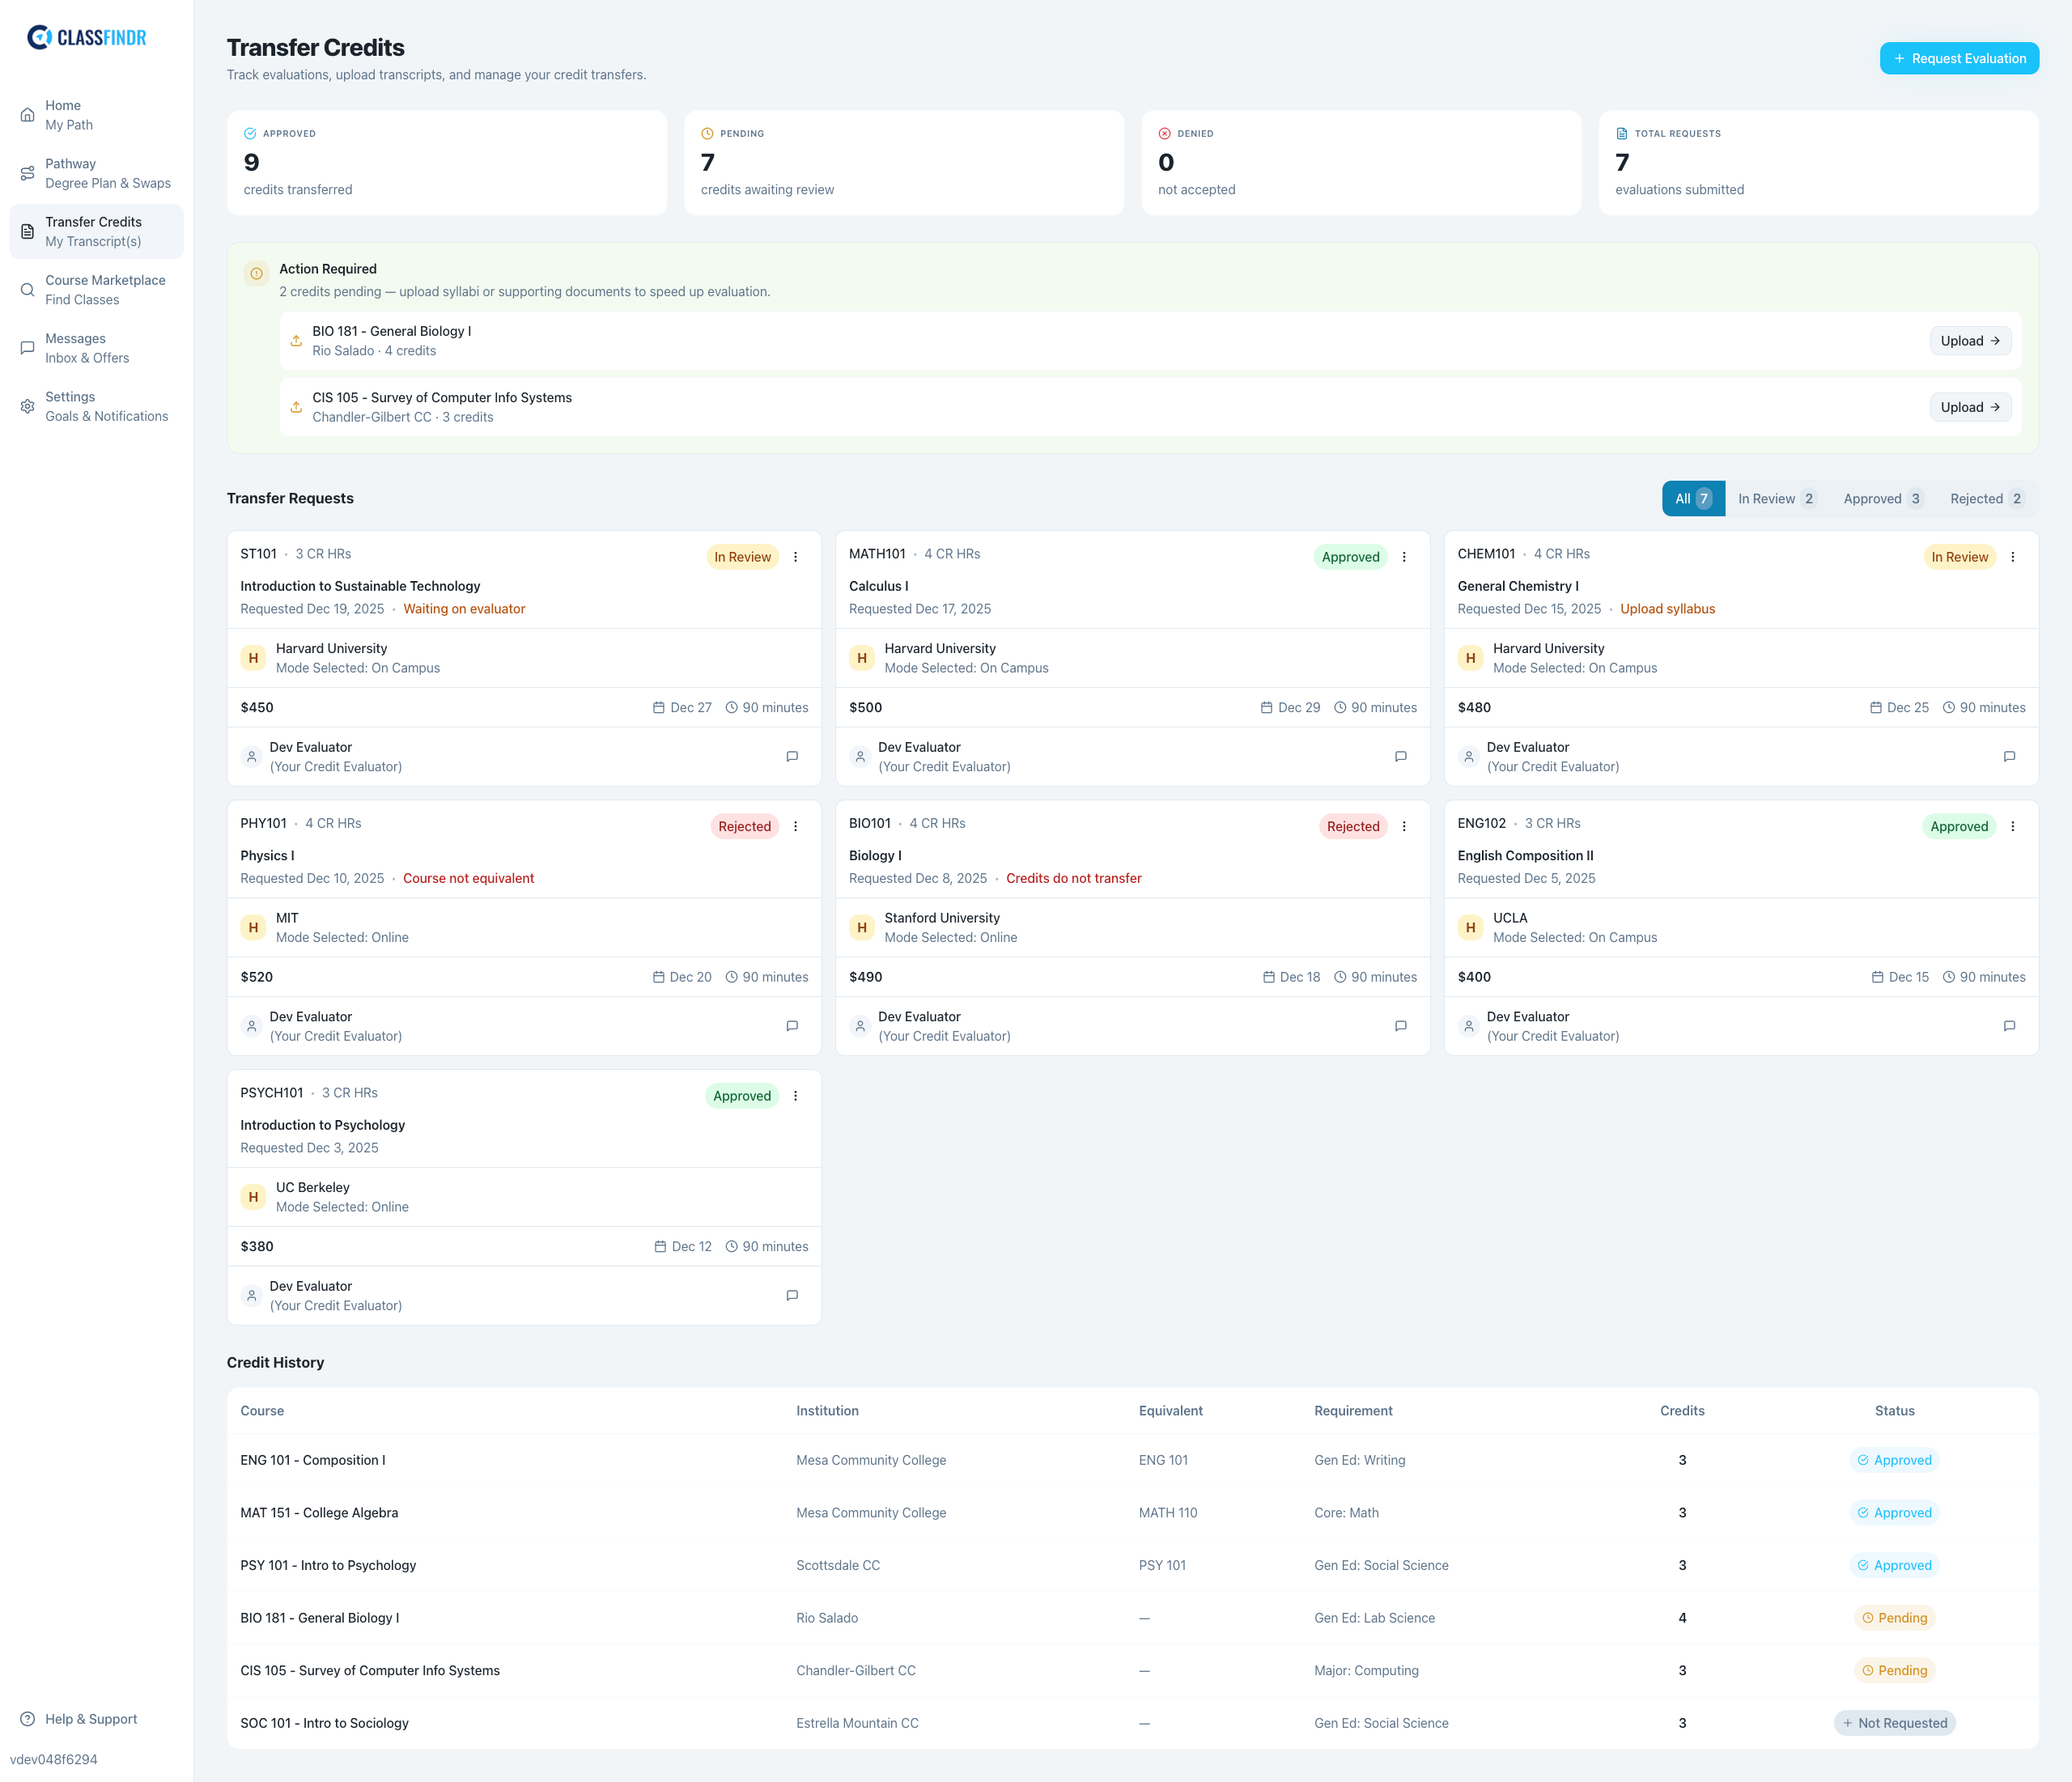The height and width of the screenshot is (1782, 2072).
Task: Click the Pathway Degree Plan sidebar icon
Action: [x=27, y=172]
